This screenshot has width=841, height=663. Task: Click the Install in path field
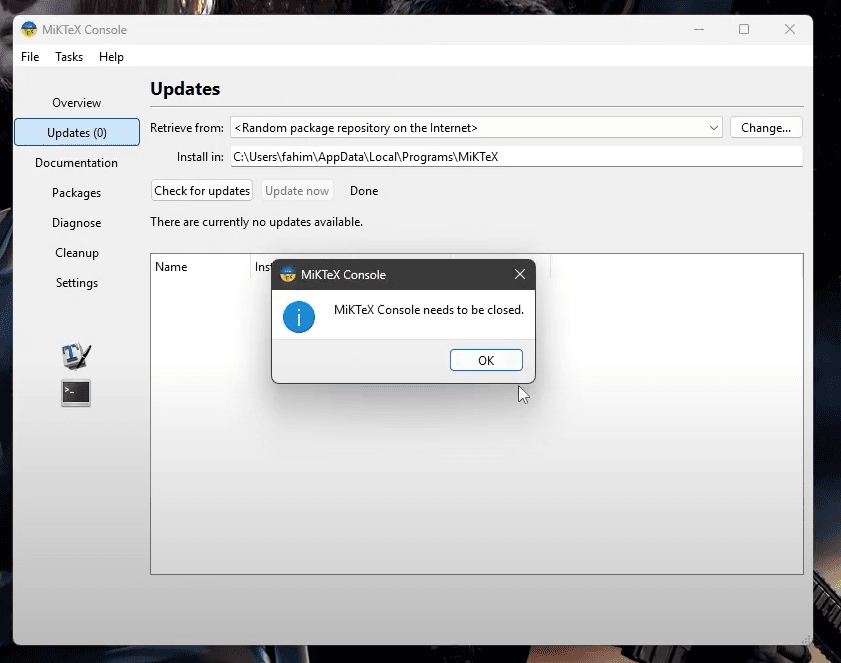[517, 157]
